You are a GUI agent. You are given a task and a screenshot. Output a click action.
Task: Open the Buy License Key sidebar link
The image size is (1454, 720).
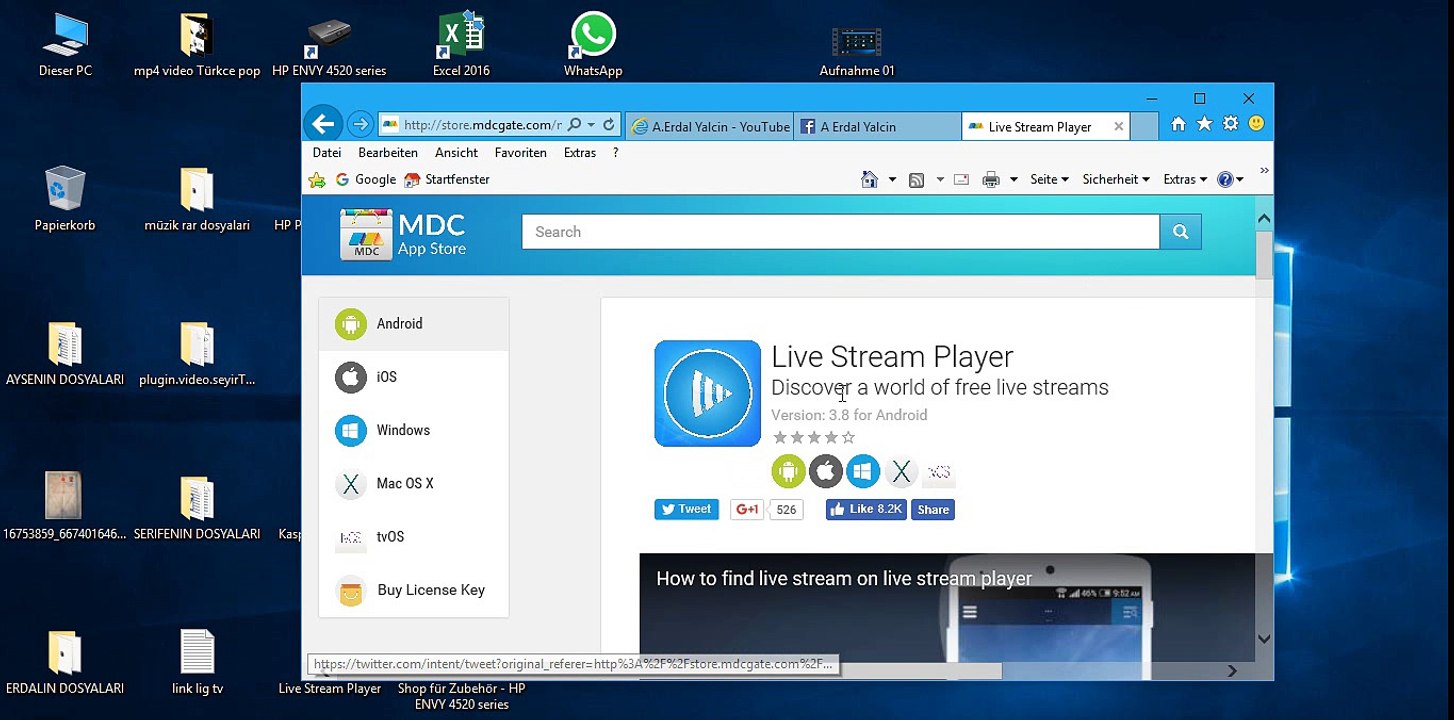click(414, 590)
